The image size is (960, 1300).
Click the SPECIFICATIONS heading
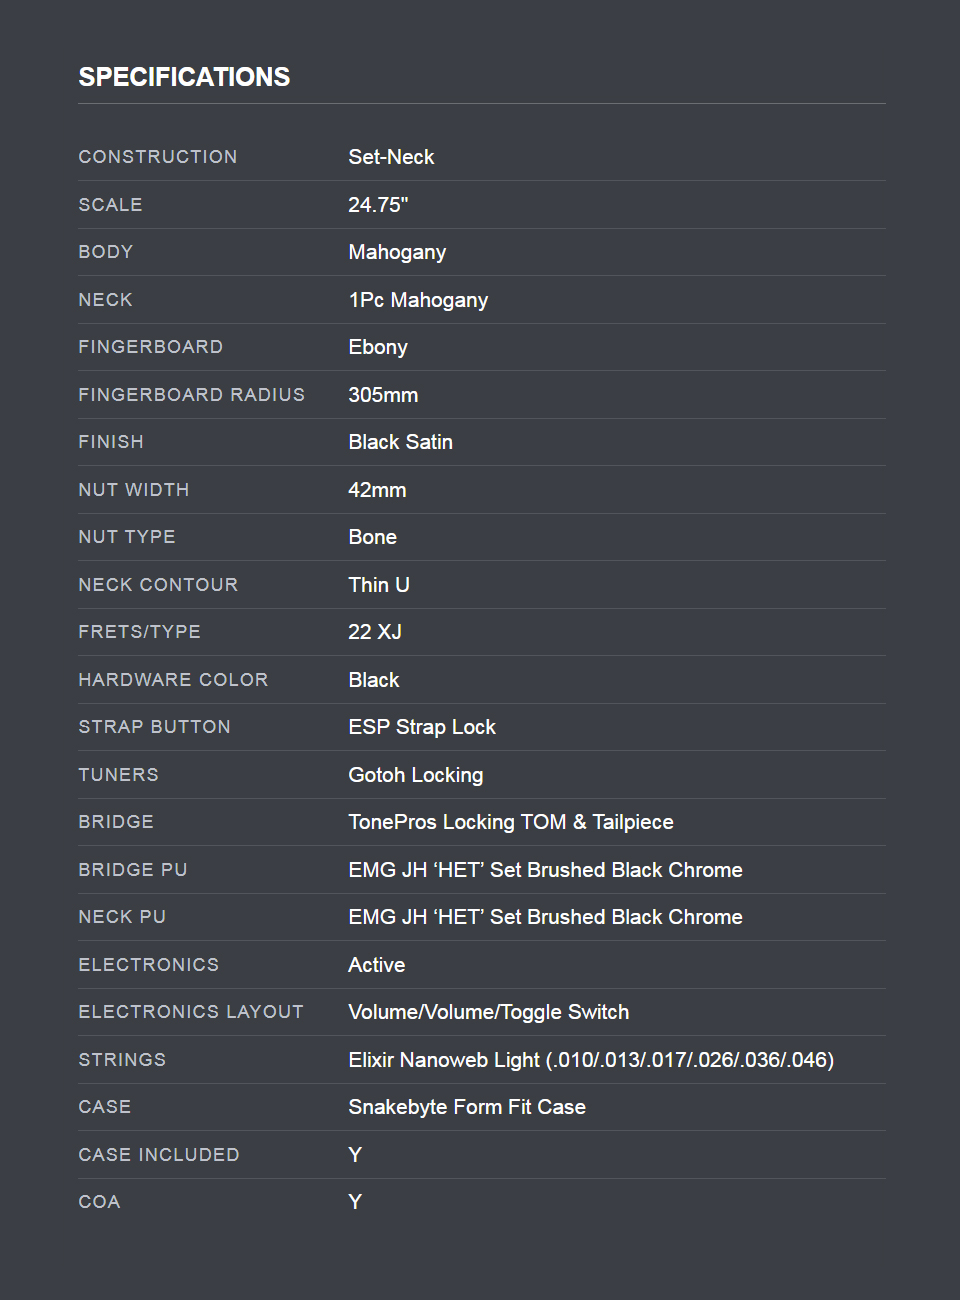(184, 77)
